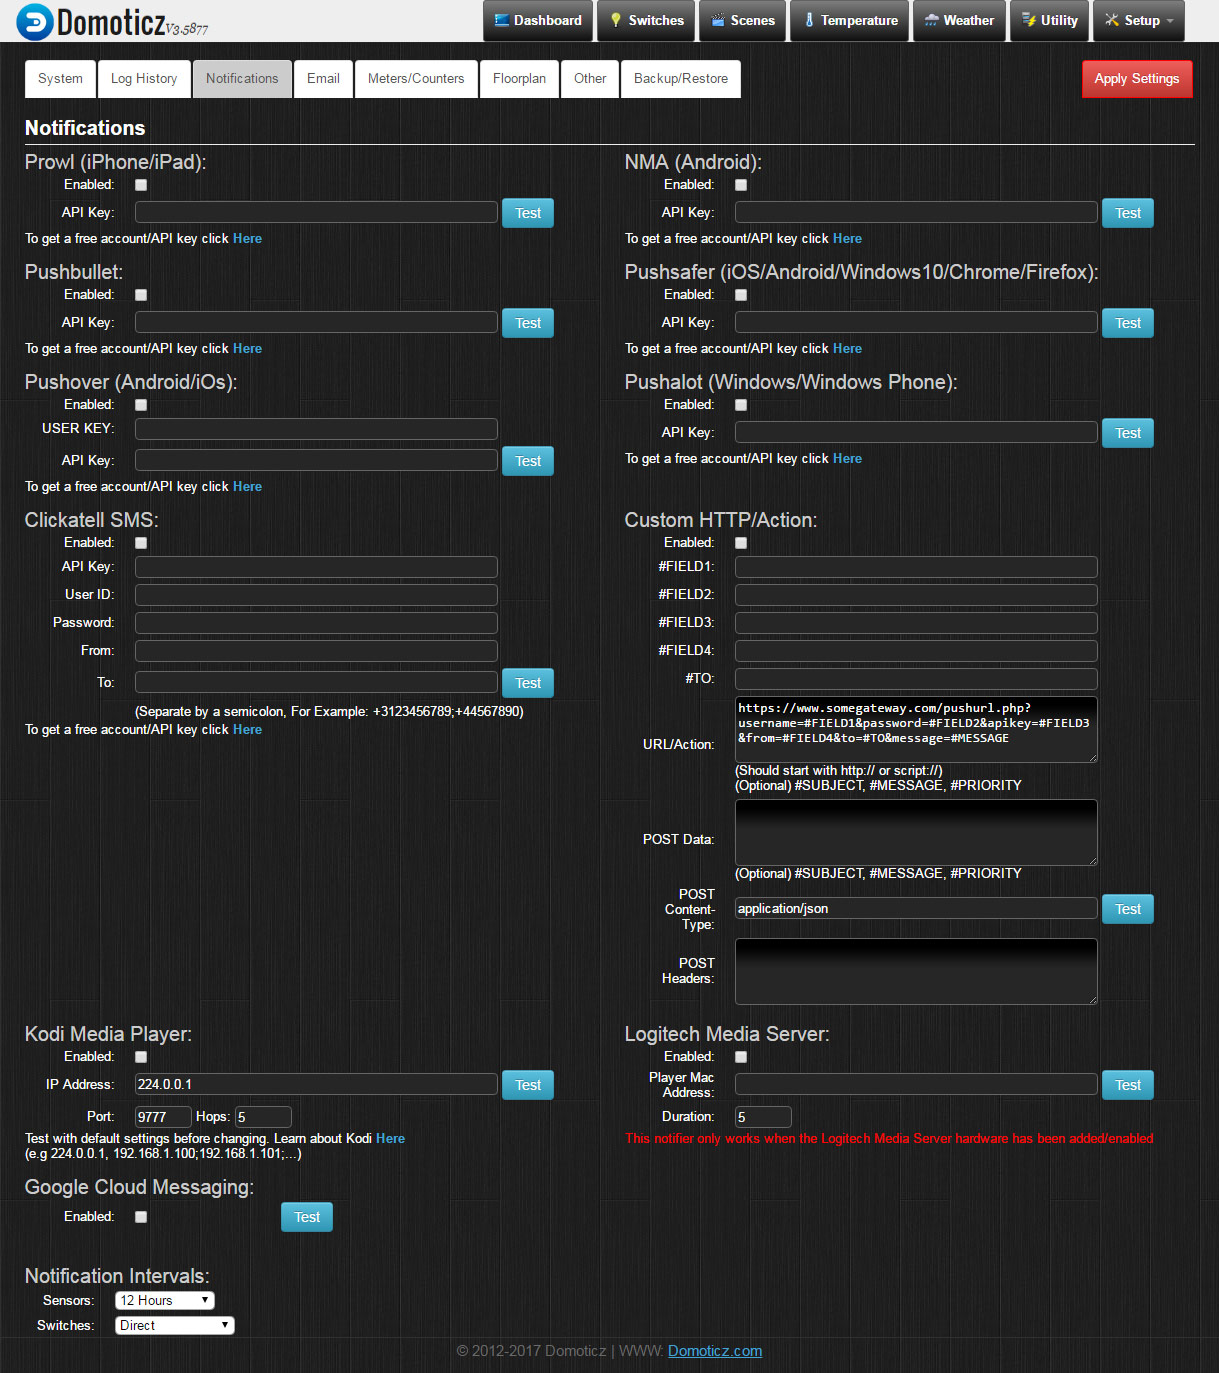
Task: Toggle Custom HTTP/Action Enabled checkbox
Action: [741, 543]
